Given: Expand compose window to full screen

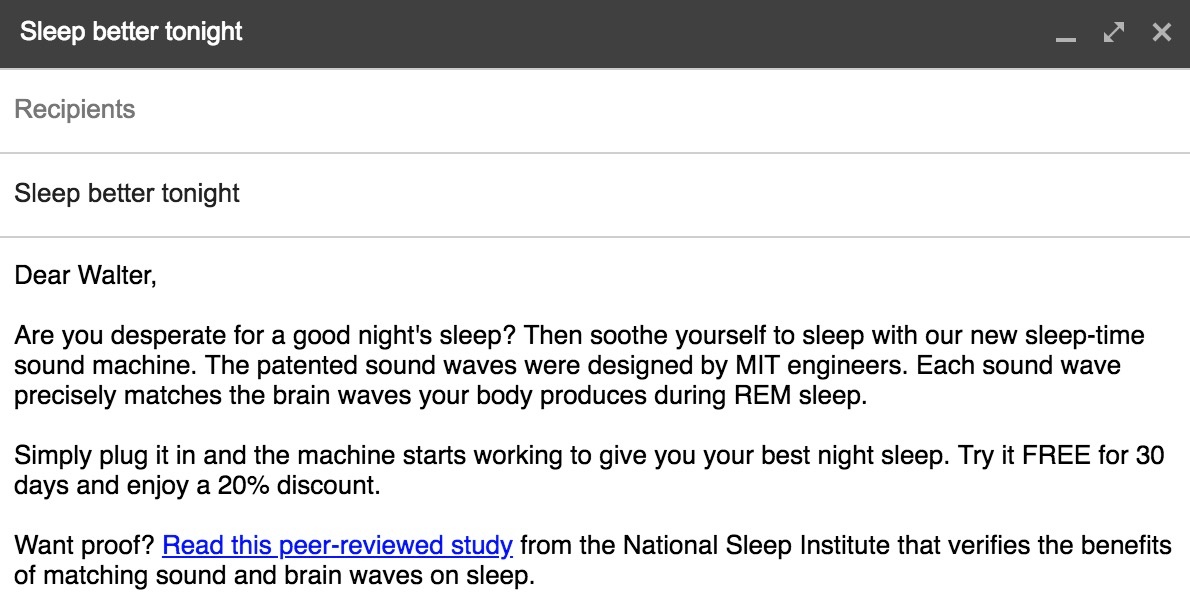Looking at the screenshot, I should tap(1113, 33).
